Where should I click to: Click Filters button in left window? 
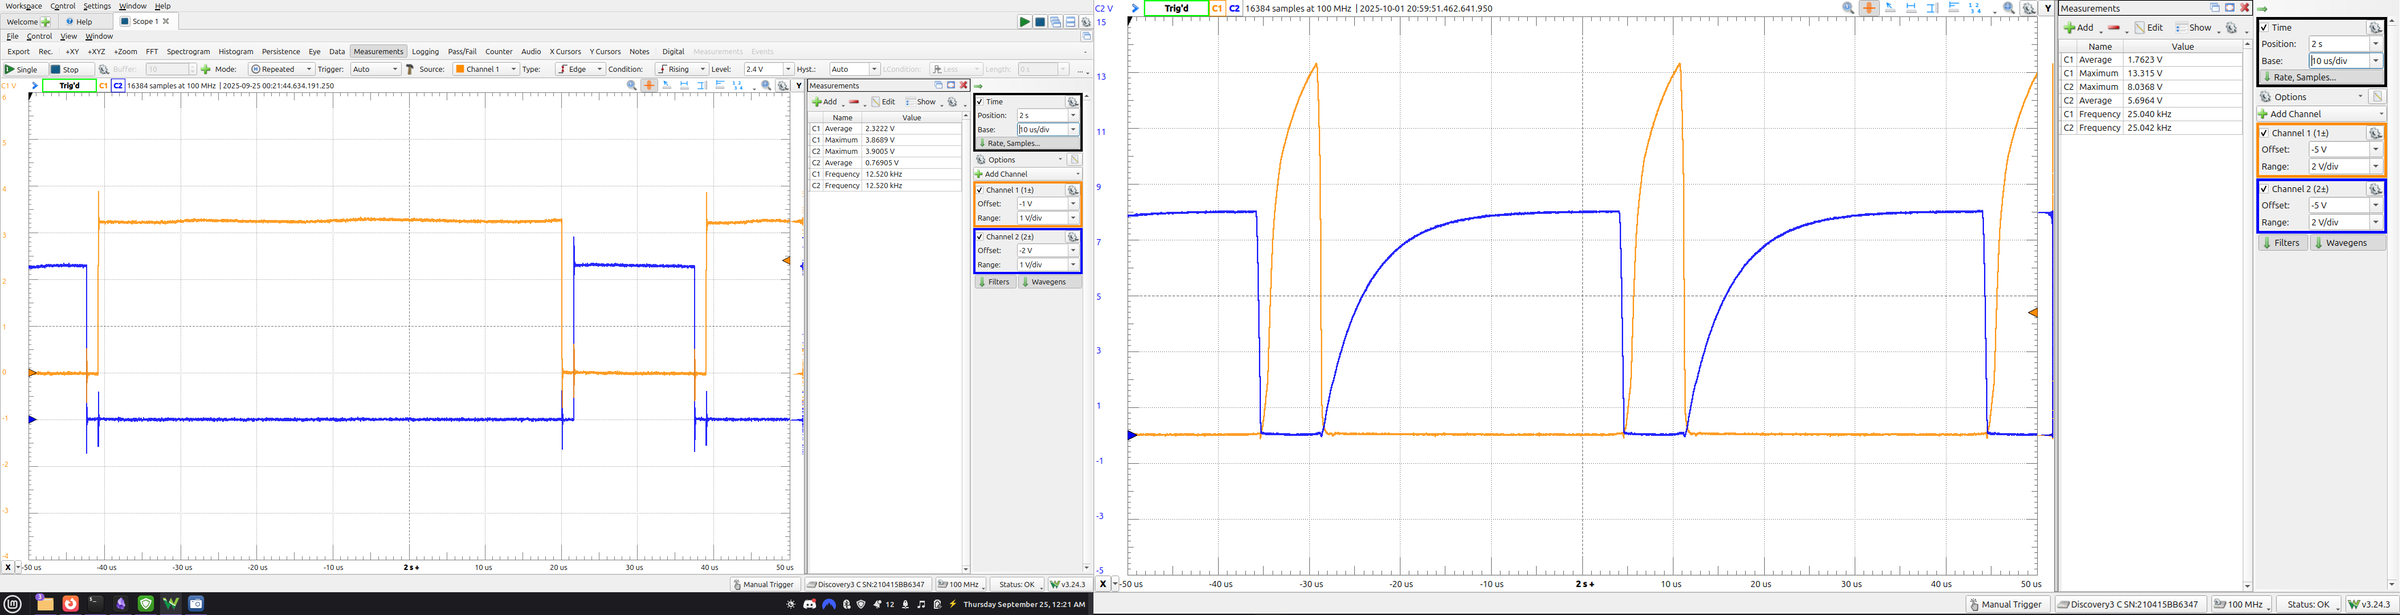(995, 282)
